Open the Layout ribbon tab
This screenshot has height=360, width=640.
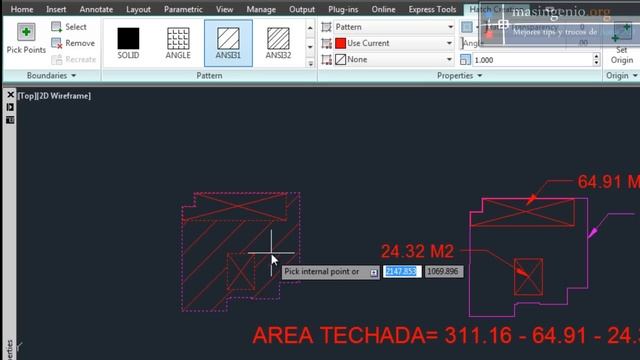coord(138,9)
